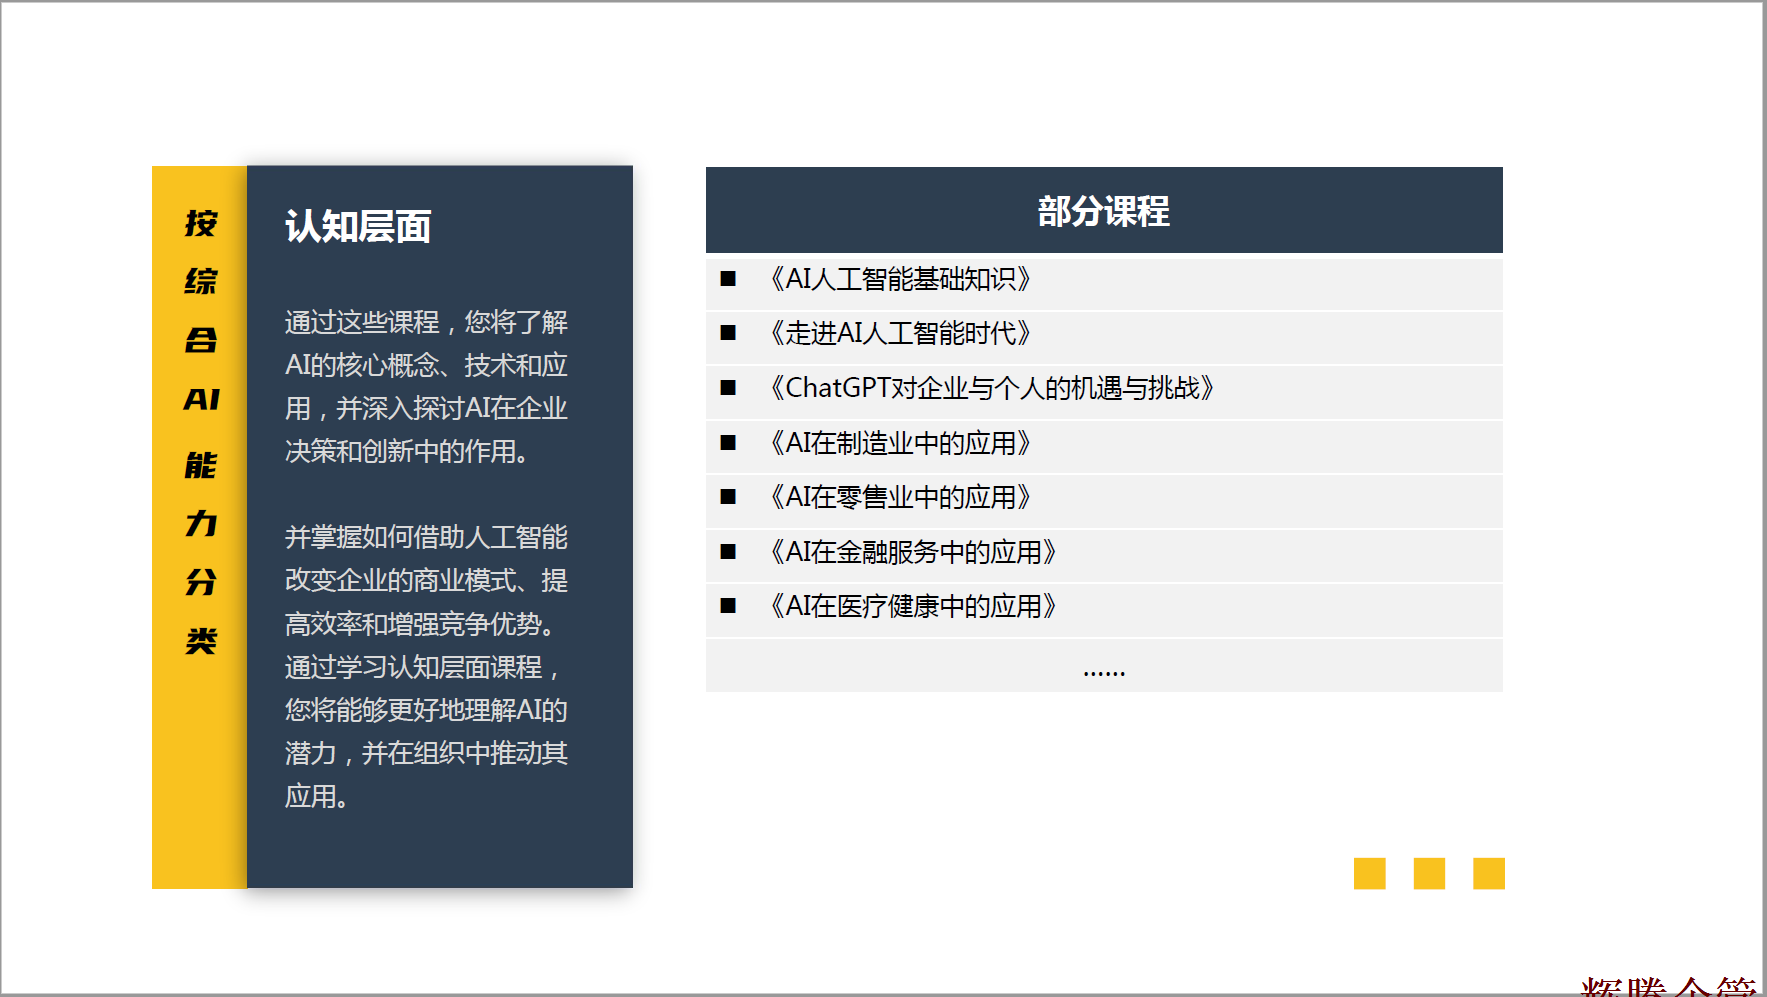Viewport: 1767px width, 997px height.
Task: Click the 《AI在金融服务中的应用》 course title
Action: [912, 552]
